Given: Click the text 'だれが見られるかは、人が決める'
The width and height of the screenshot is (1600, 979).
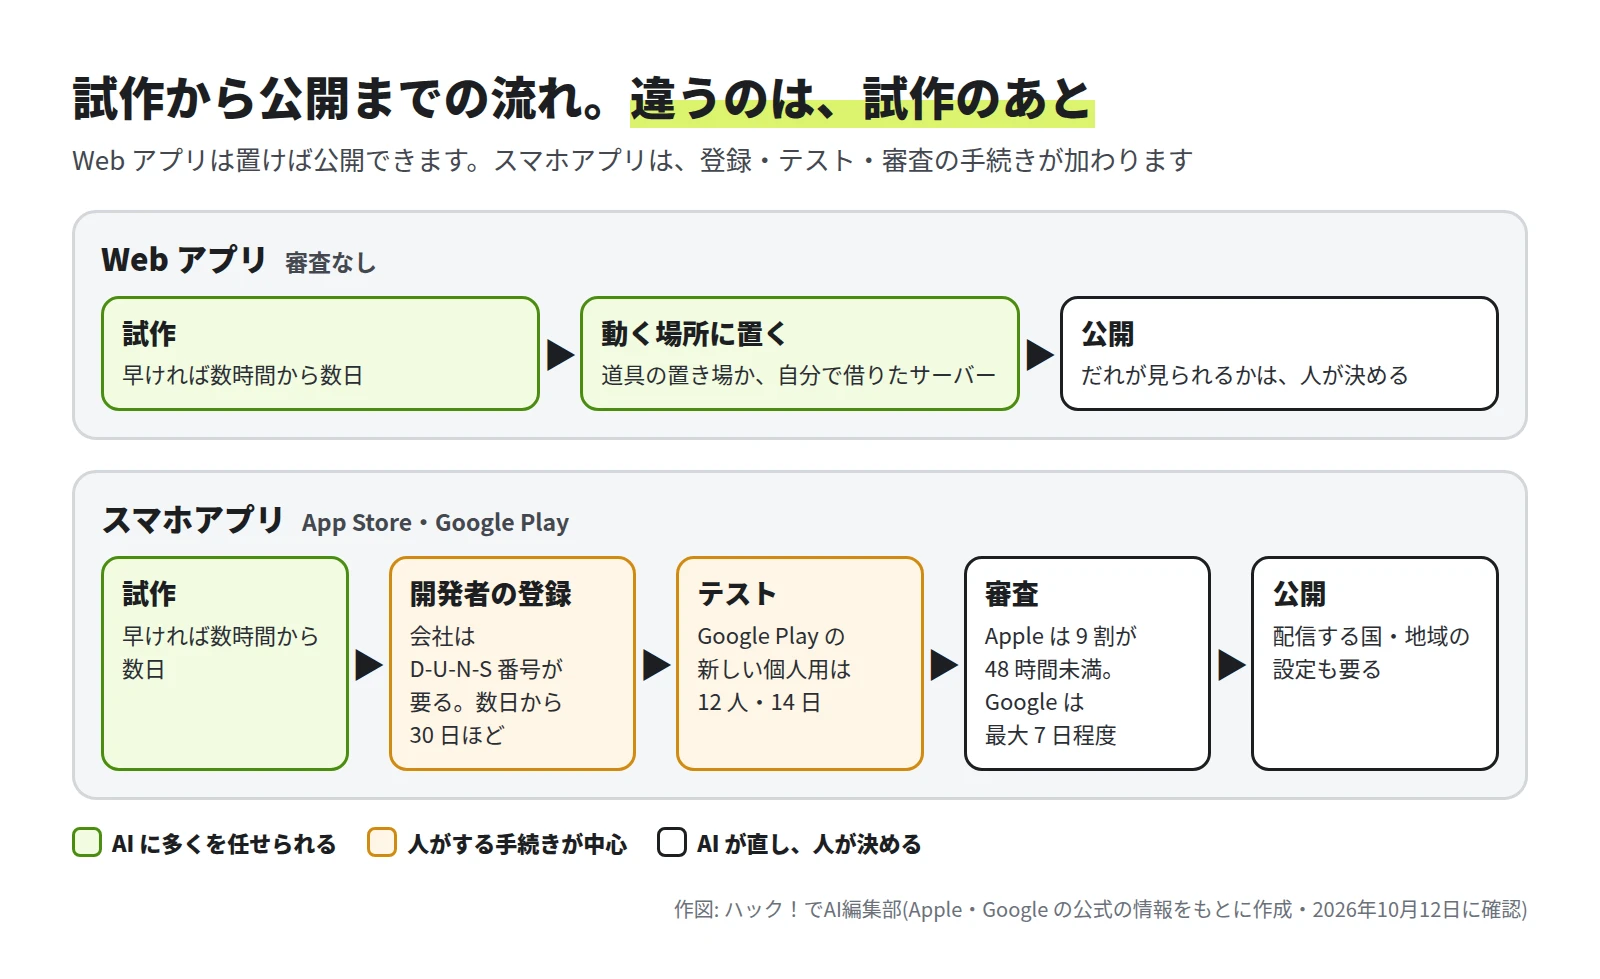Looking at the screenshot, I should pos(1244,375).
